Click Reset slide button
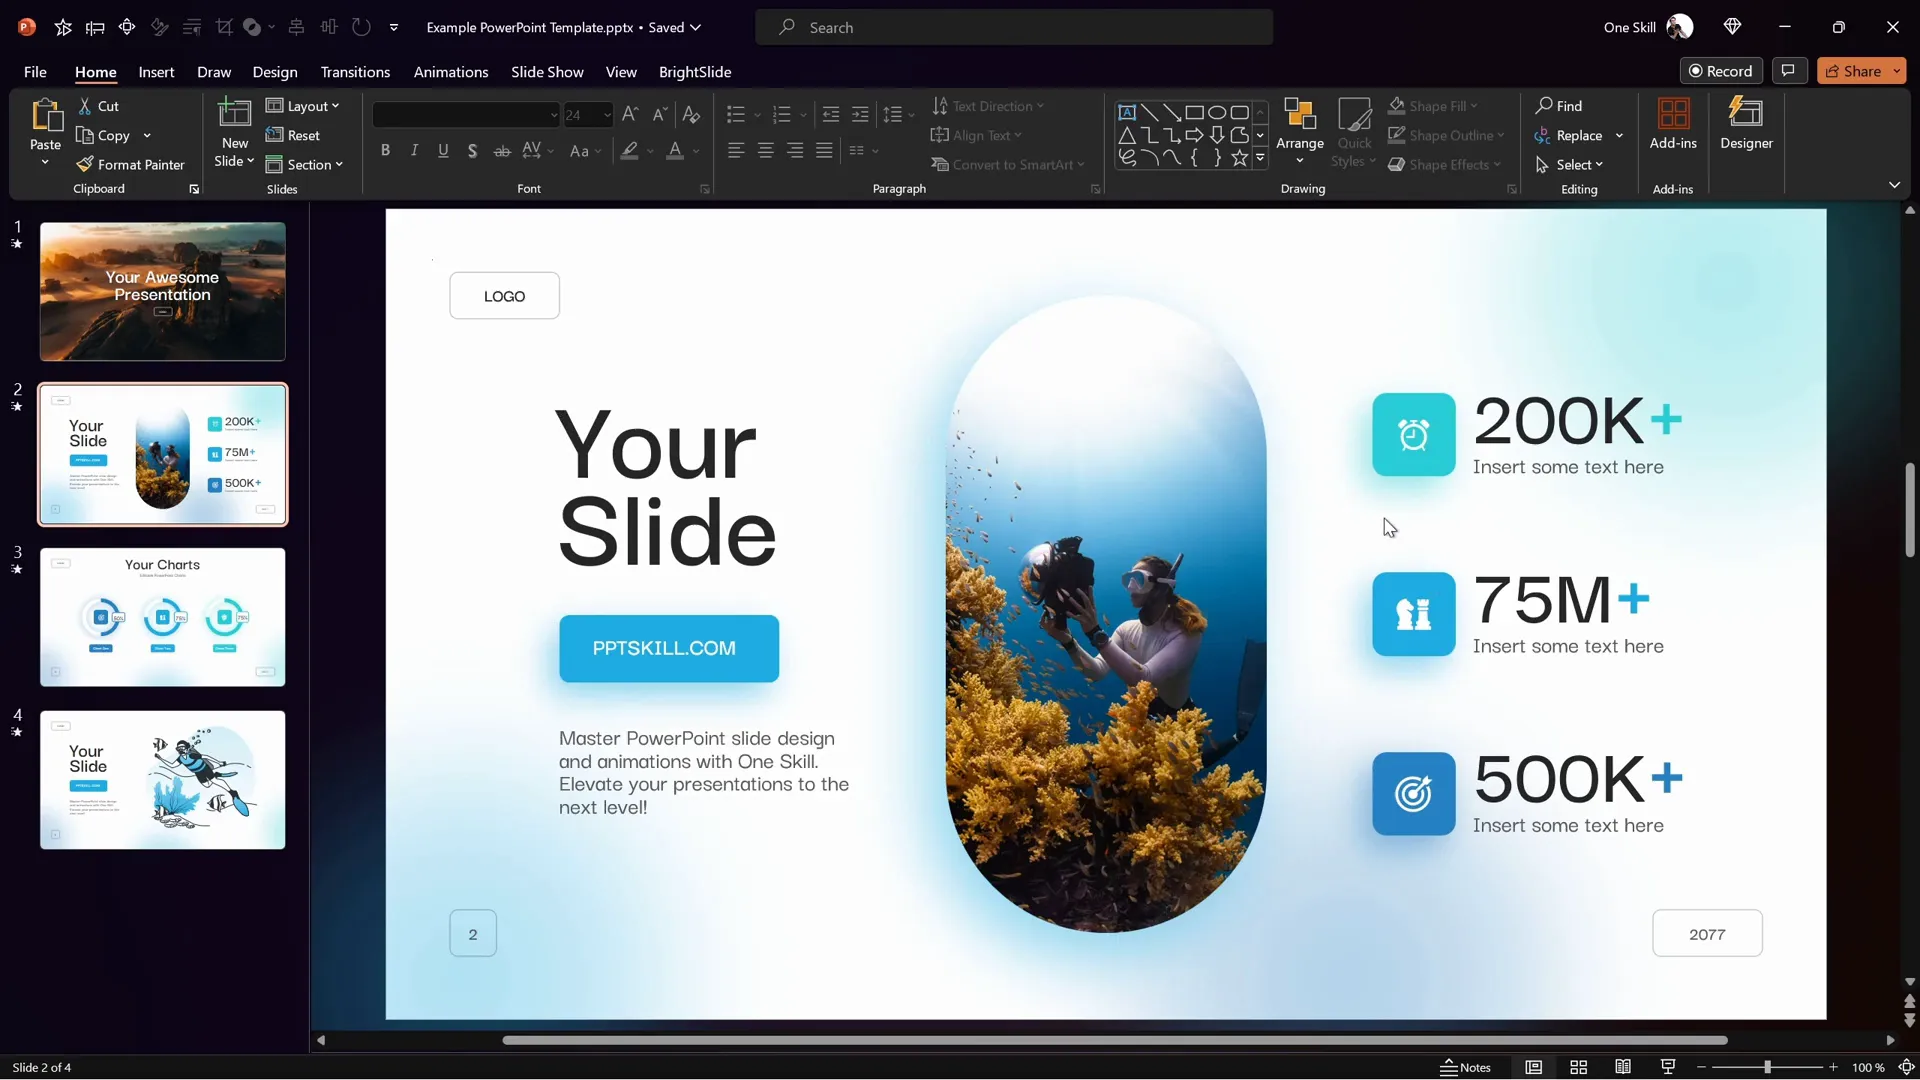The height and width of the screenshot is (1080, 1920). 293,135
